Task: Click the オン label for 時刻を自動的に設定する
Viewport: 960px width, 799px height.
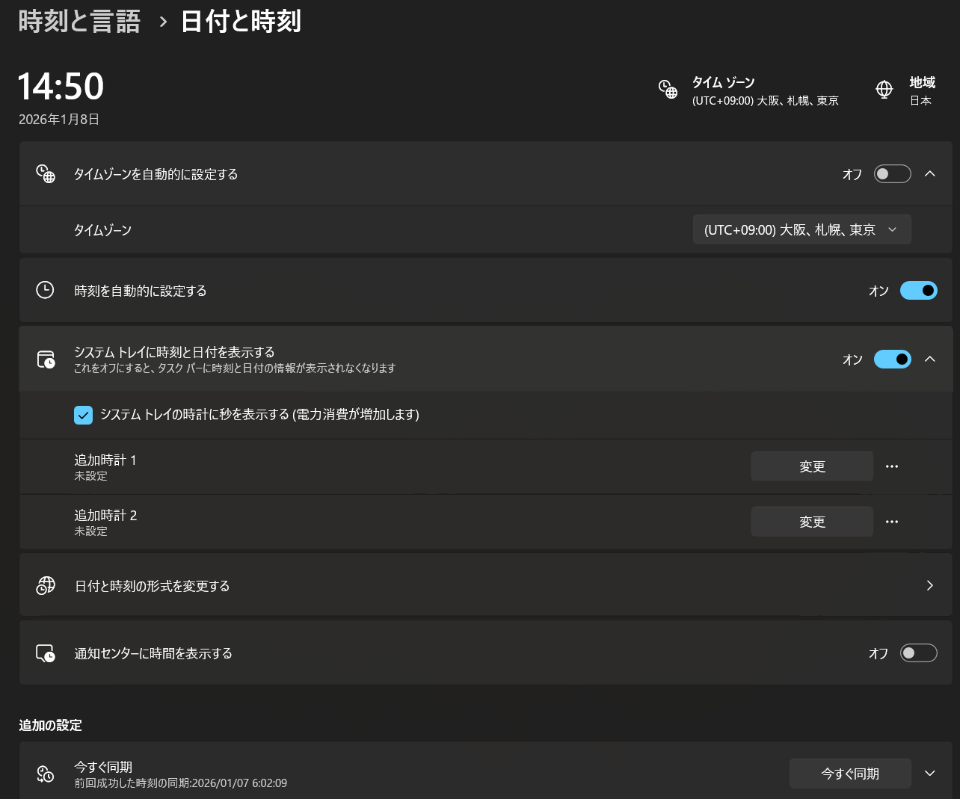Action: (x=879, y=291)
